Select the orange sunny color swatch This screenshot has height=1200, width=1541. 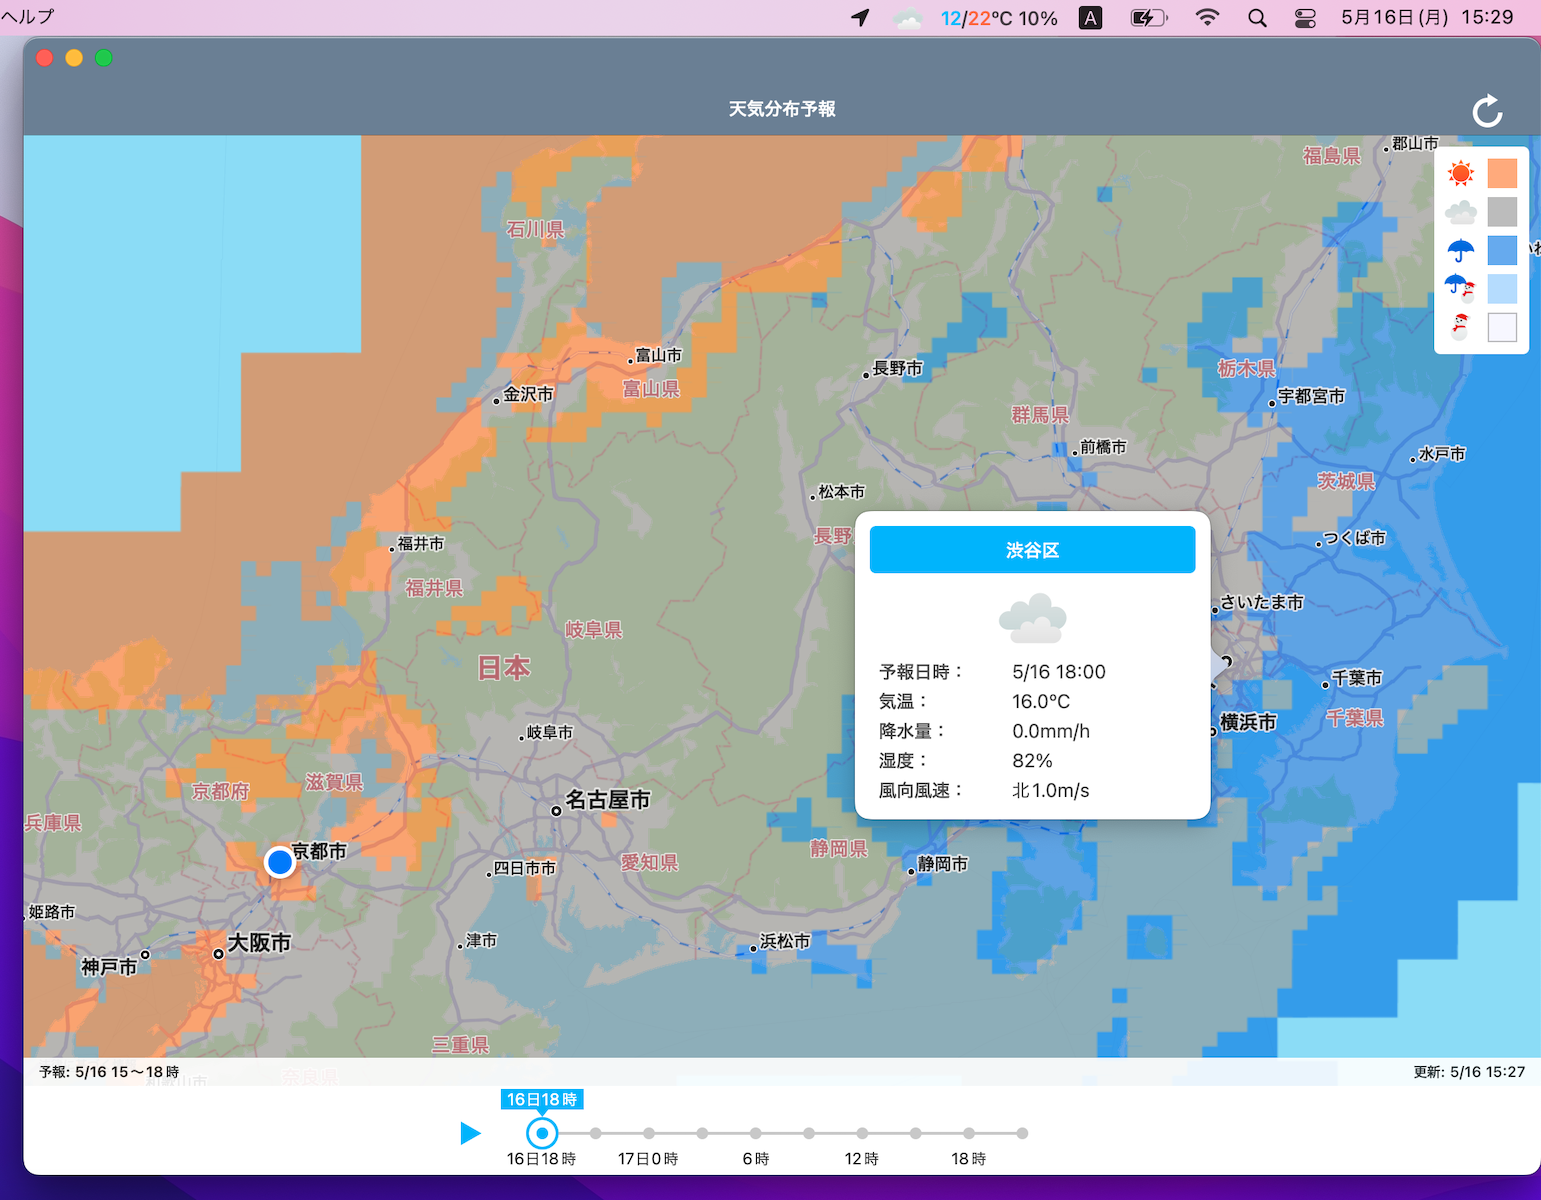(1502, 174)
